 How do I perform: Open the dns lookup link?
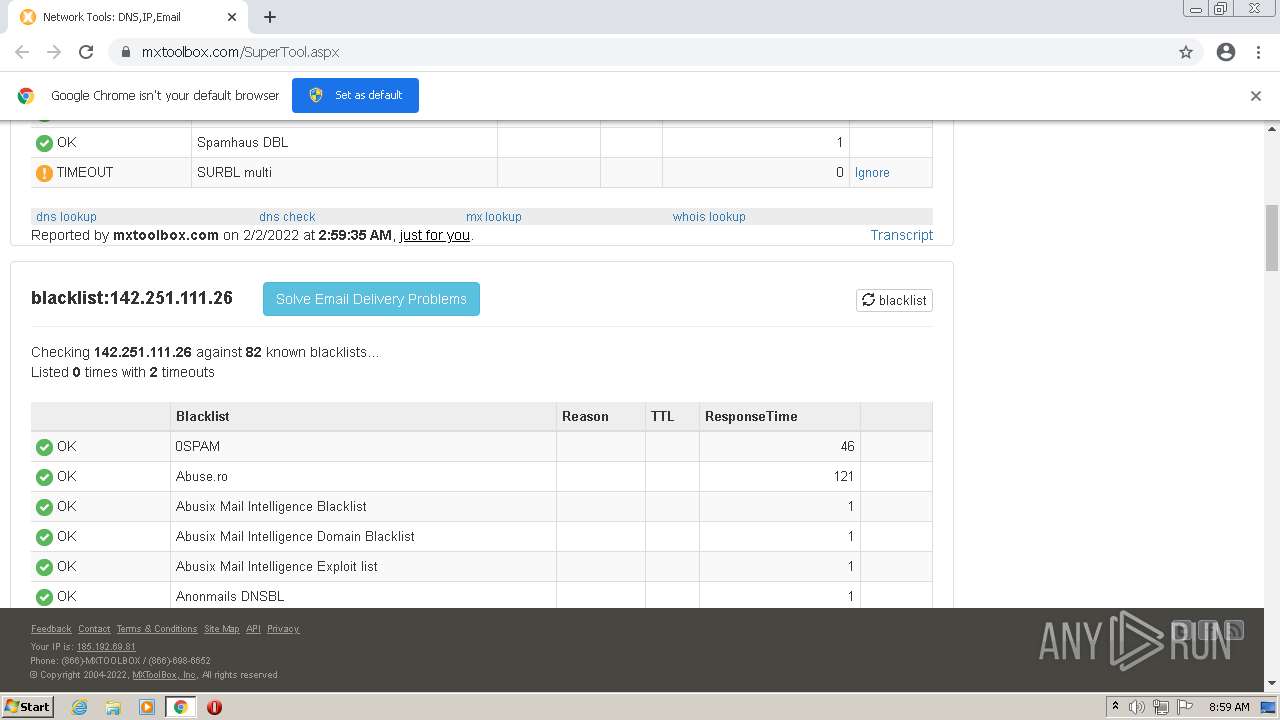(66, 216)
